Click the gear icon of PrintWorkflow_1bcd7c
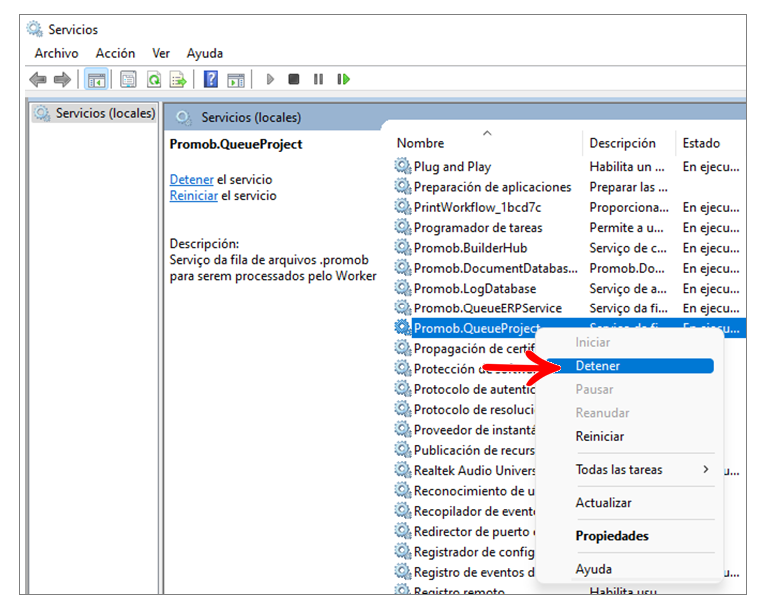Screen dimensions: 765x616 (x=403, y=207)
